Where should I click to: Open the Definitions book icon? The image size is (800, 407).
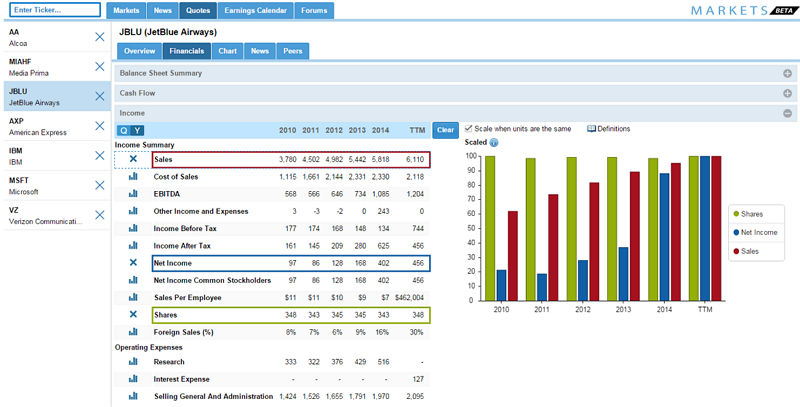tap(591, 129)
